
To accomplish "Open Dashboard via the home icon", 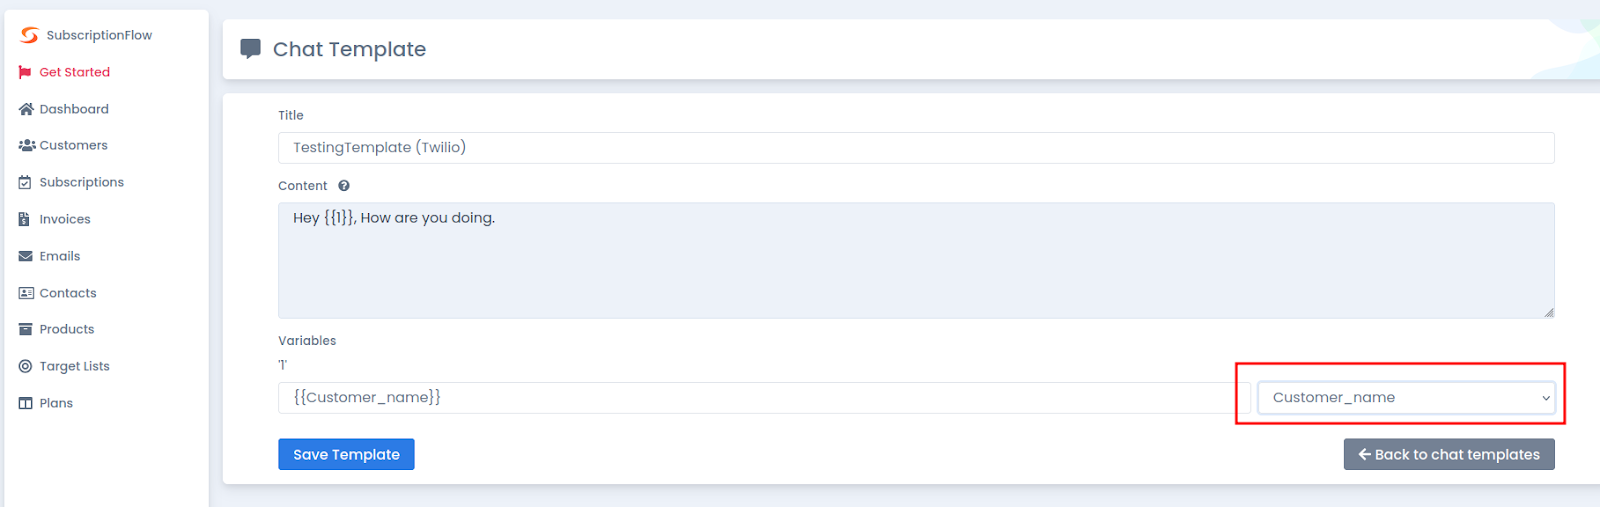I will click(26, 109).
